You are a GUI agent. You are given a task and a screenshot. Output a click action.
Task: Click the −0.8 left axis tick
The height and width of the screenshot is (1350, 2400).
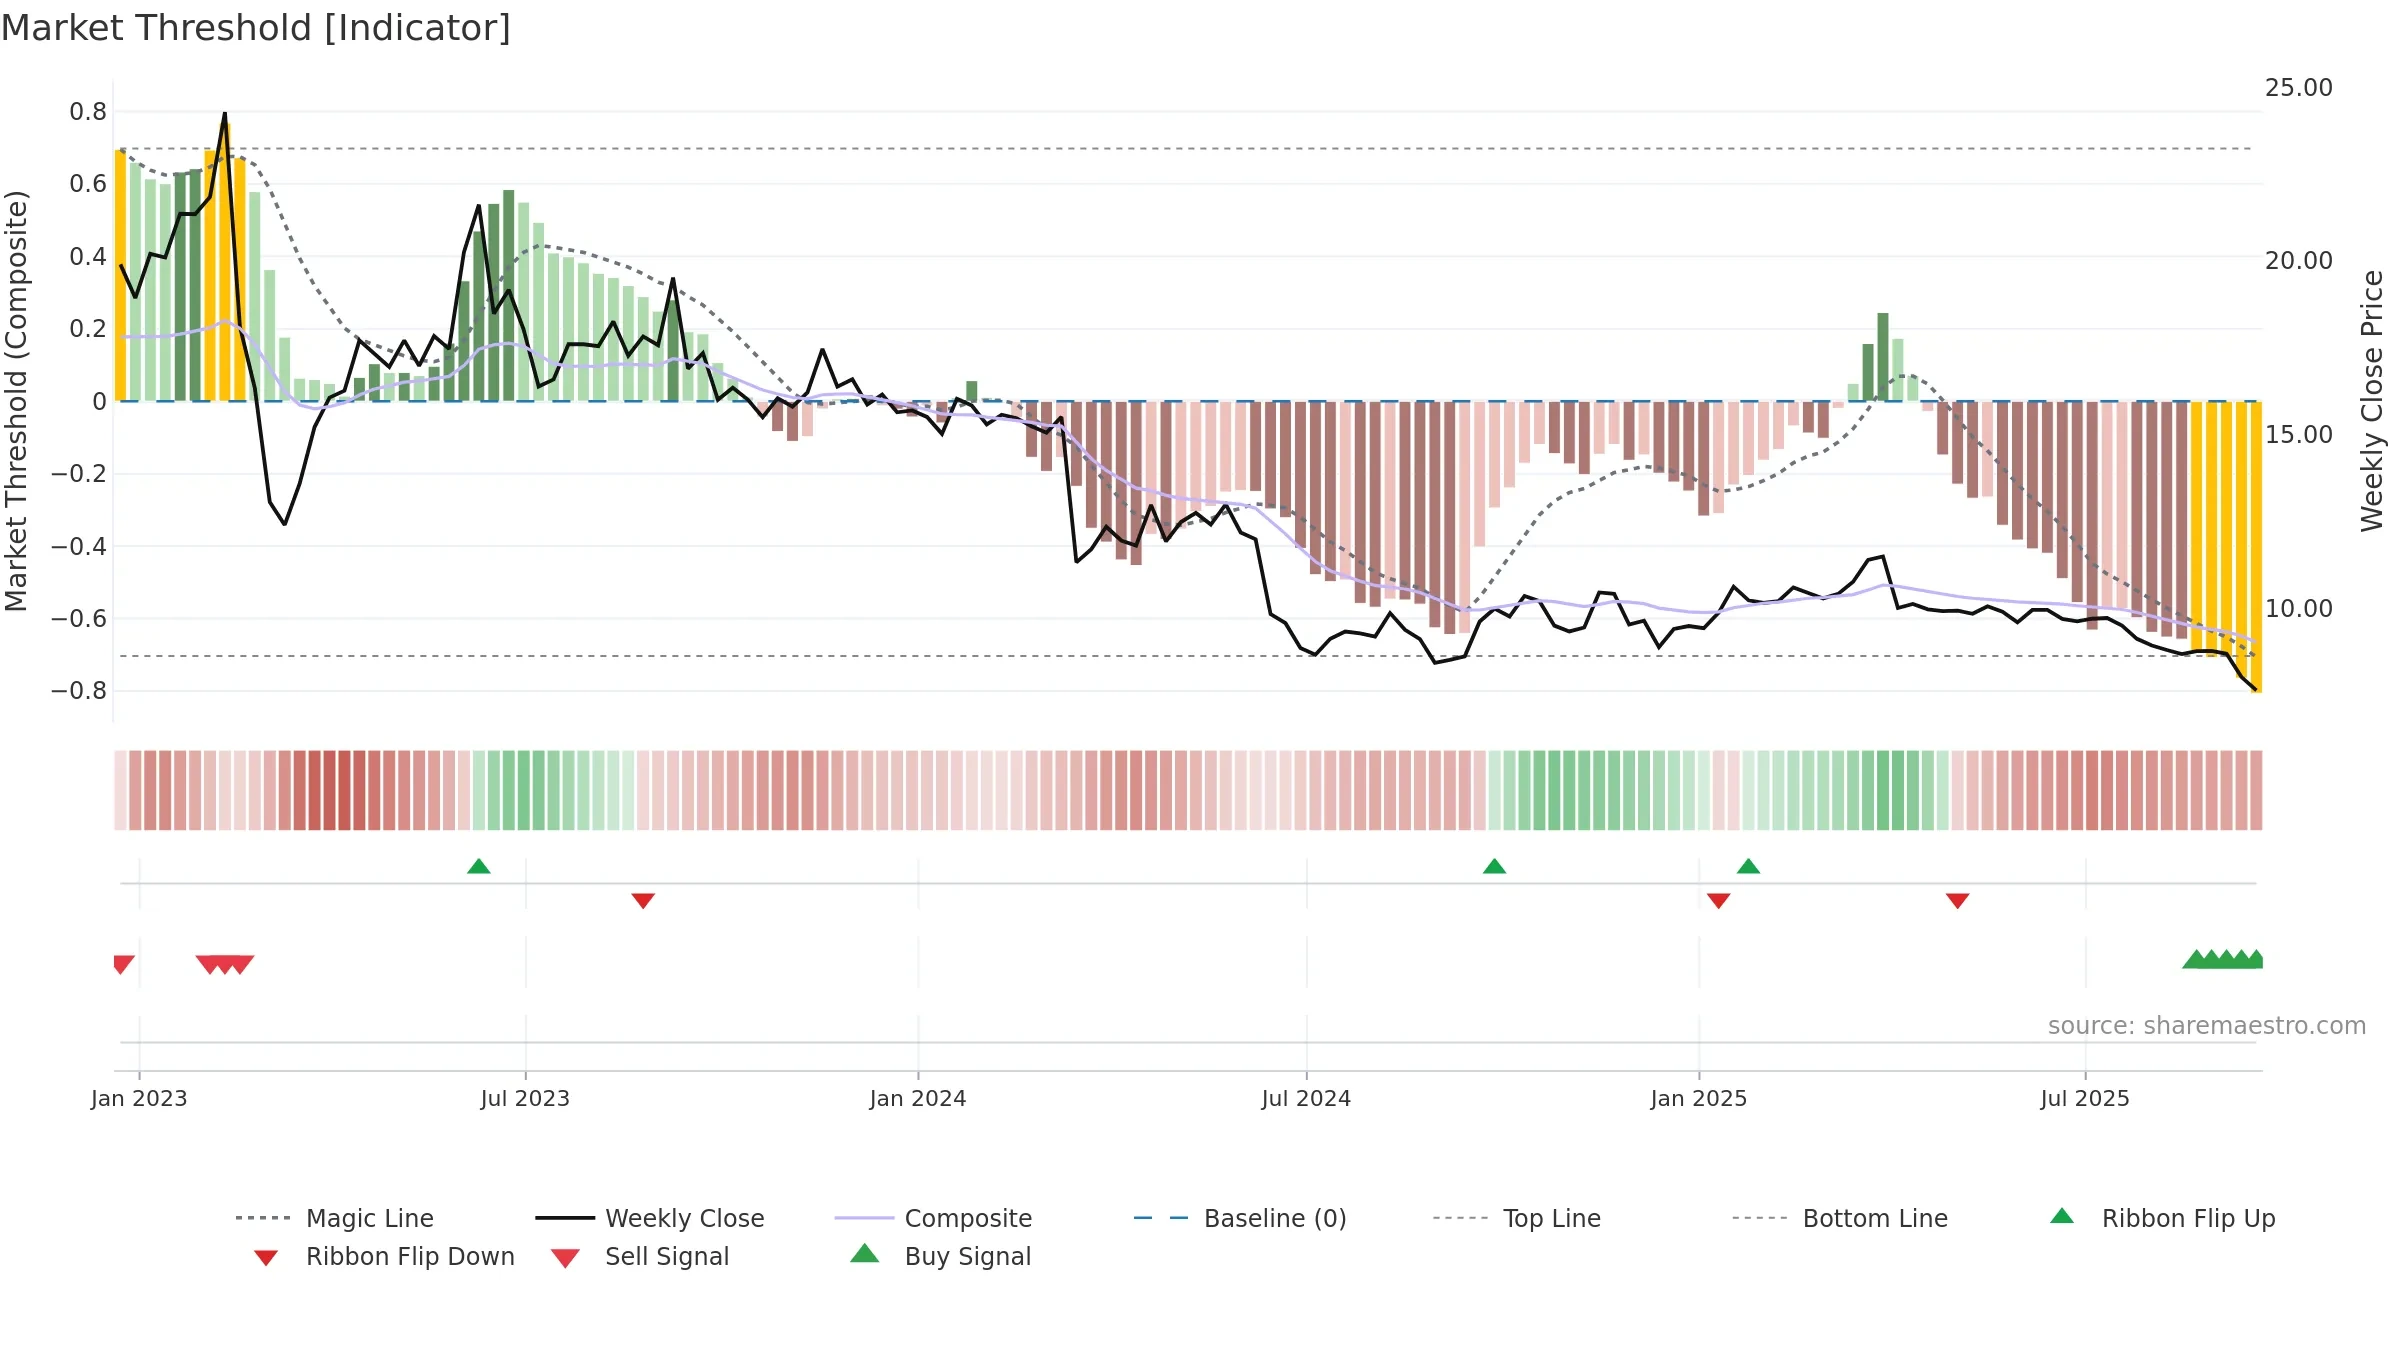pyautogui.click(x=79, y=691)
